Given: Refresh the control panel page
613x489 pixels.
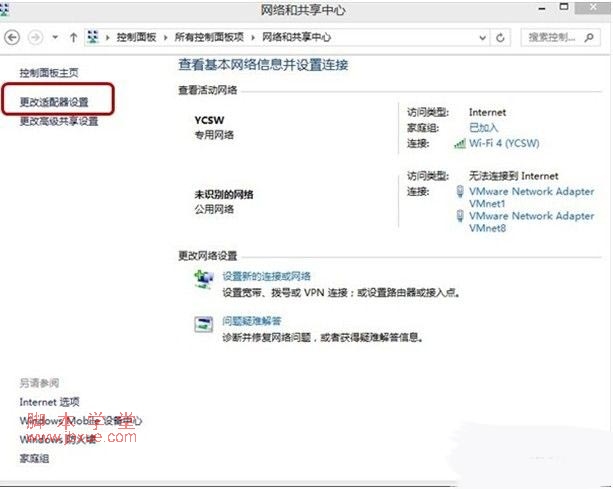Looking at the screenshot, I should click(500, 38).
